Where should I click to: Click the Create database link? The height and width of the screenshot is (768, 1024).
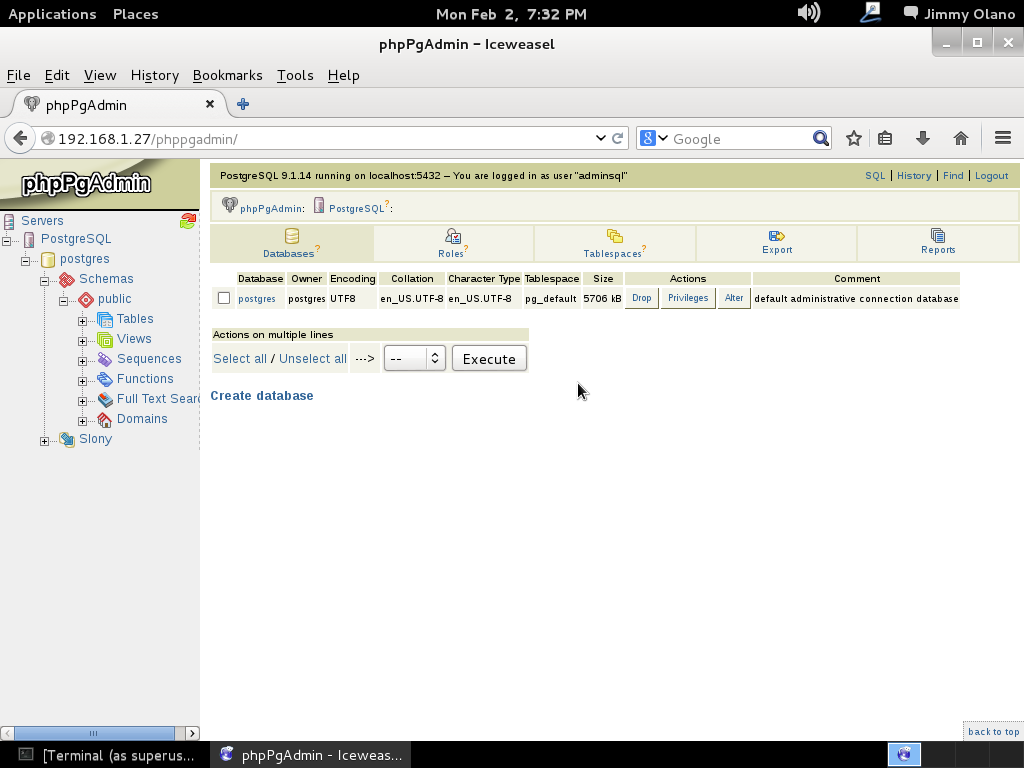tap(262, 396)
